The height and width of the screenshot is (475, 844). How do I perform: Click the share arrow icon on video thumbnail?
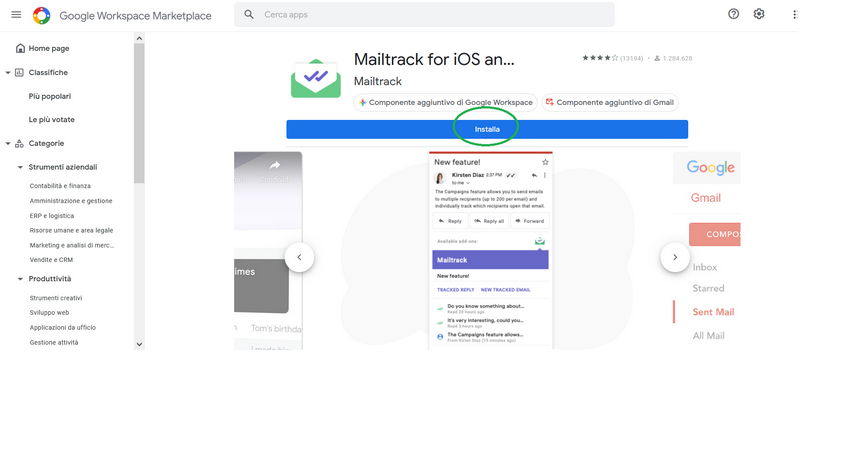coord(275,165)
